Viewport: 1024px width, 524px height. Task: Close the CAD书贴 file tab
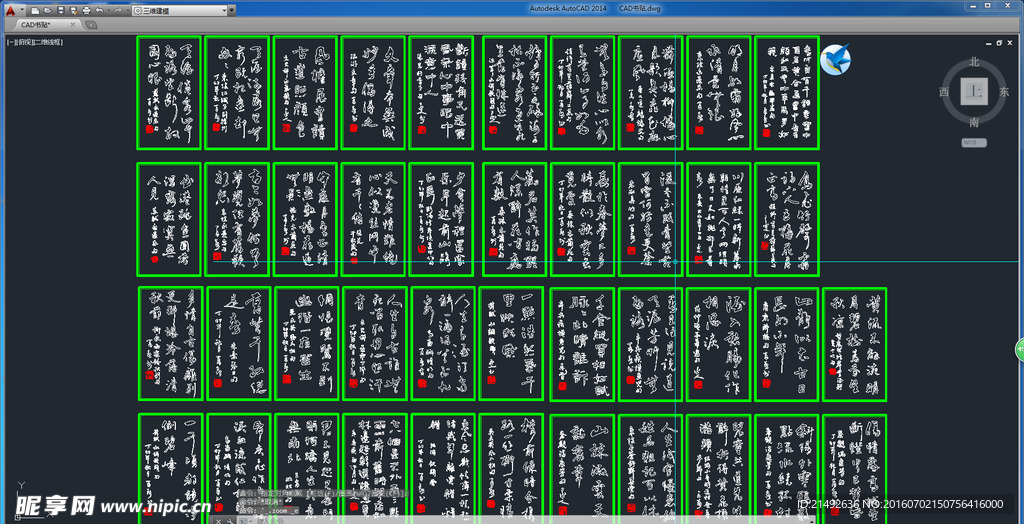point(71,24)
